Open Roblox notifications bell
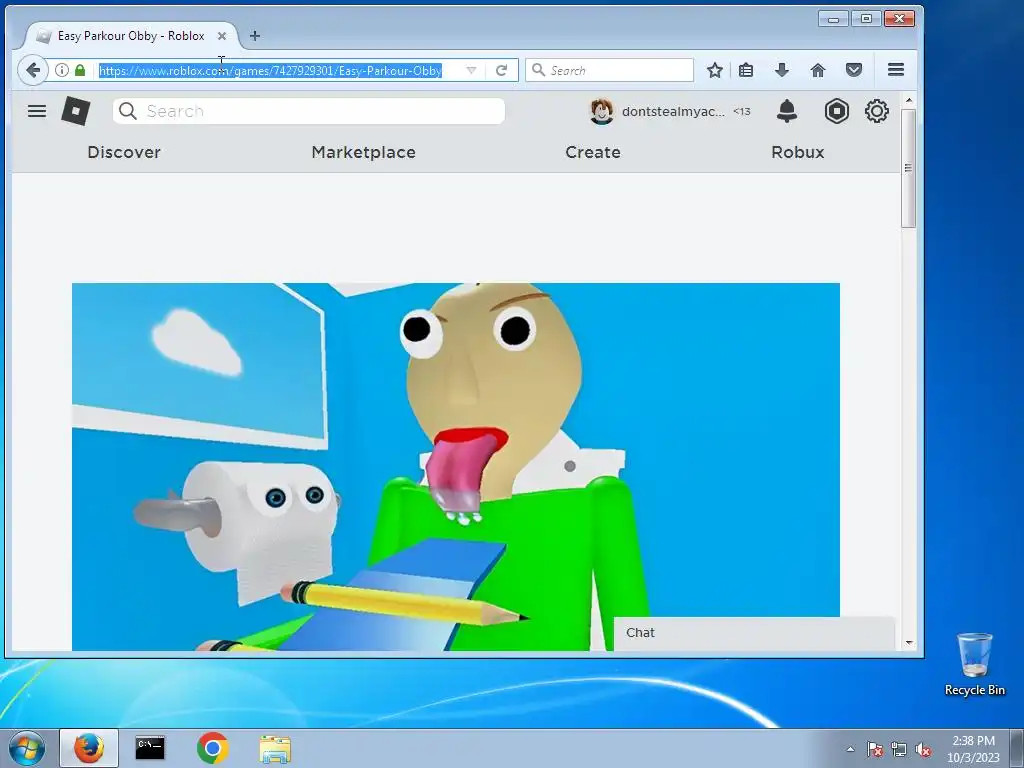 (x=786, y=111)
